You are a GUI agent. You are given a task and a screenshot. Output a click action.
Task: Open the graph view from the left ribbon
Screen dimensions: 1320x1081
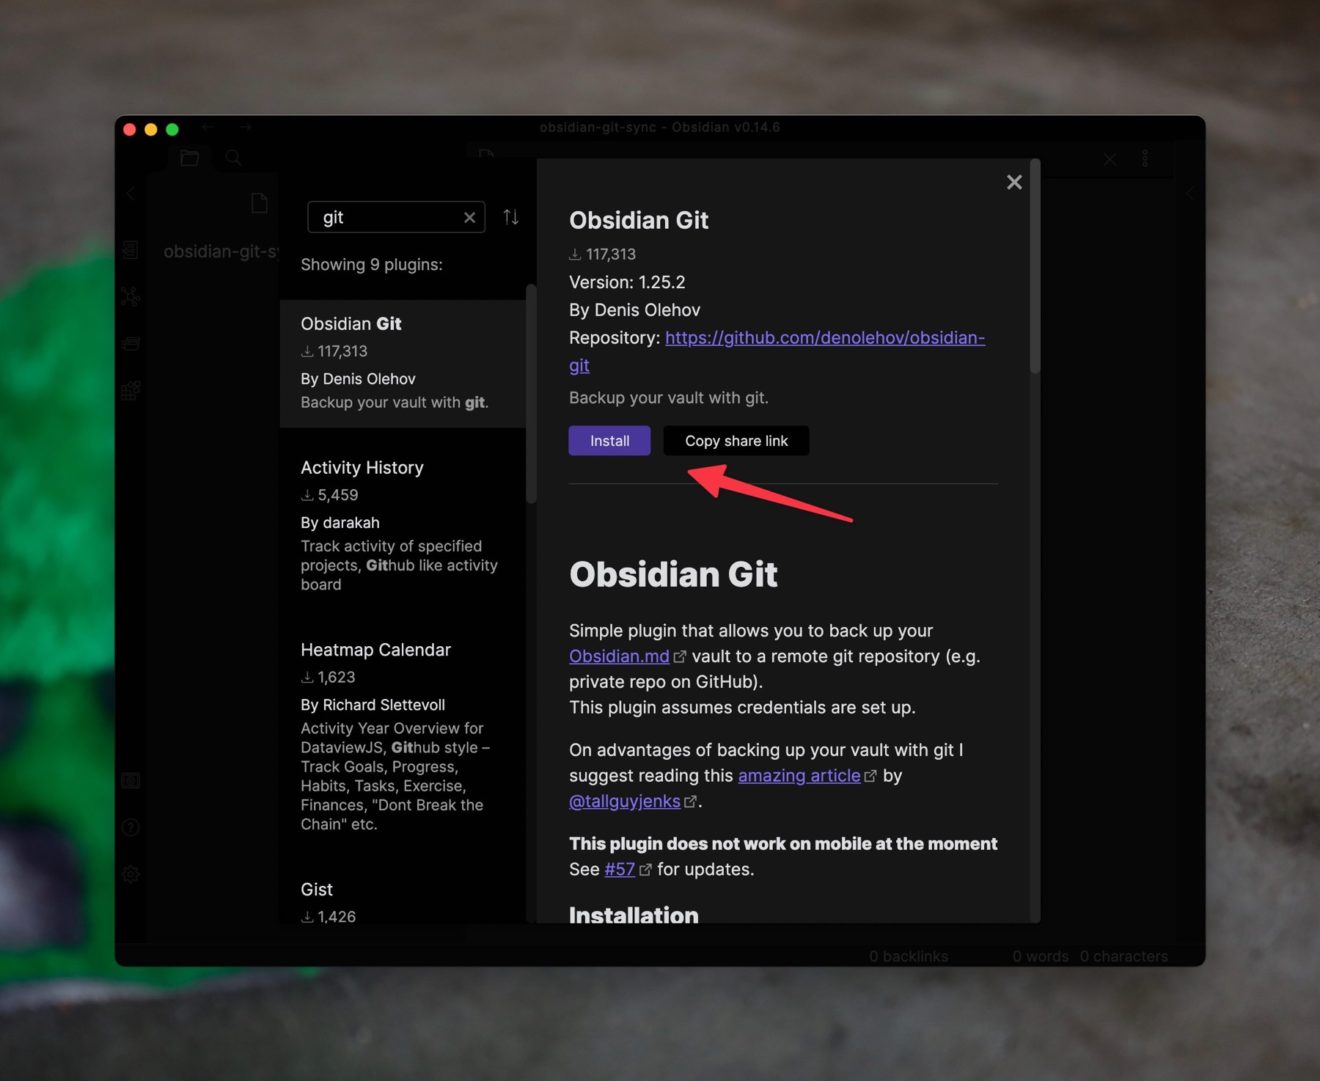(130, 297)
